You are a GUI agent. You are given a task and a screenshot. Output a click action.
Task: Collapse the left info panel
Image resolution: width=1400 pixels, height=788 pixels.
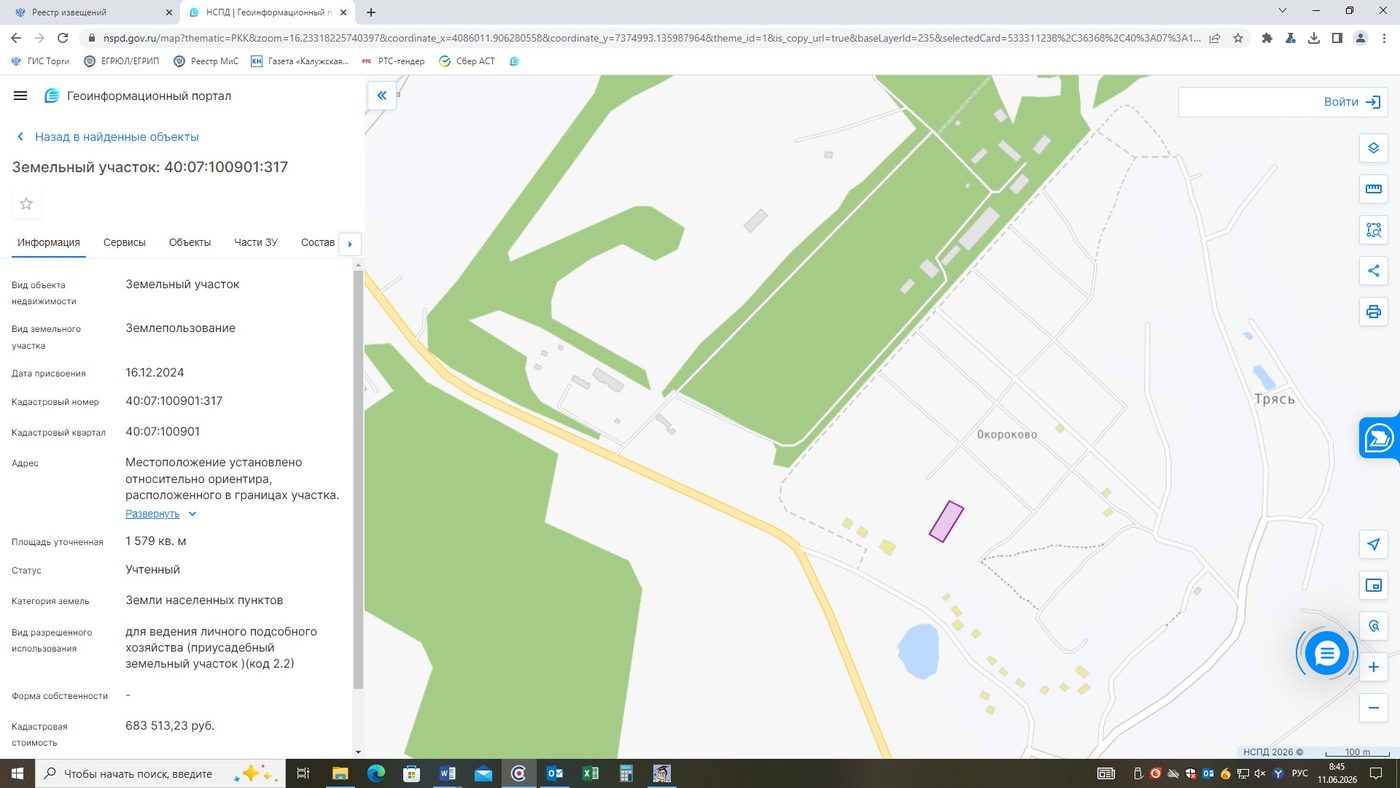pyautogui.click(x=381, y=96)
